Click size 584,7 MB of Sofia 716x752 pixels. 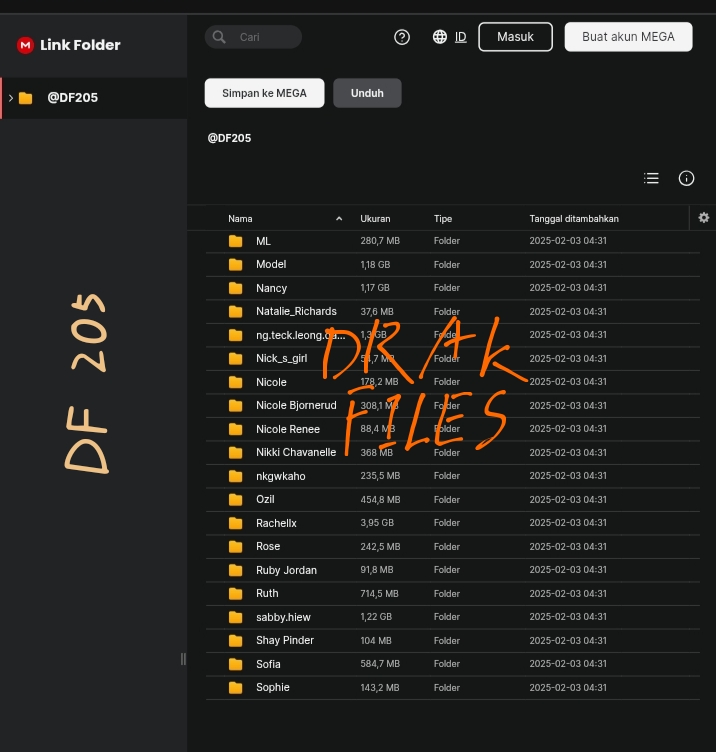tap(380, 664)
